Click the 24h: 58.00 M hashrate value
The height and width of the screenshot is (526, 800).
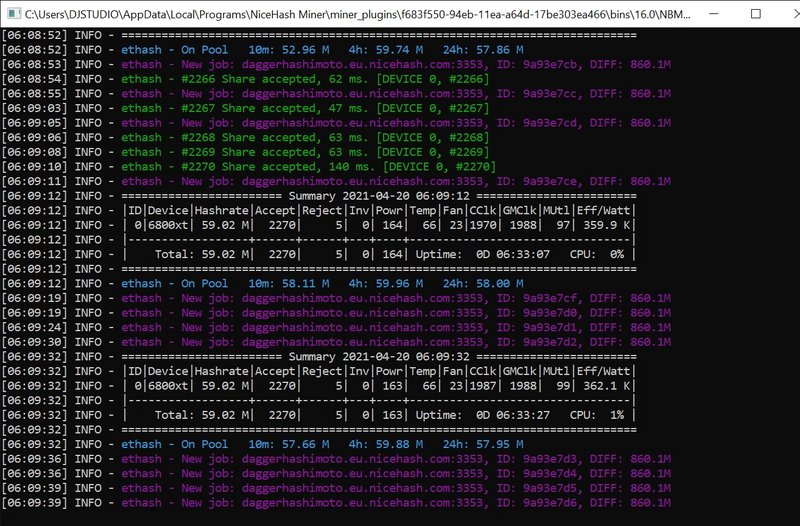(x=483, y=284)
